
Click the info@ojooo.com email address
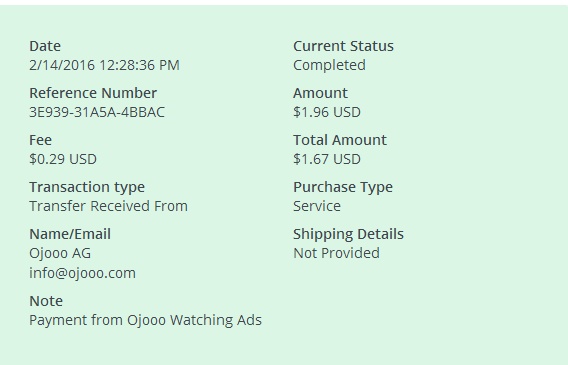tap(83, 273)
